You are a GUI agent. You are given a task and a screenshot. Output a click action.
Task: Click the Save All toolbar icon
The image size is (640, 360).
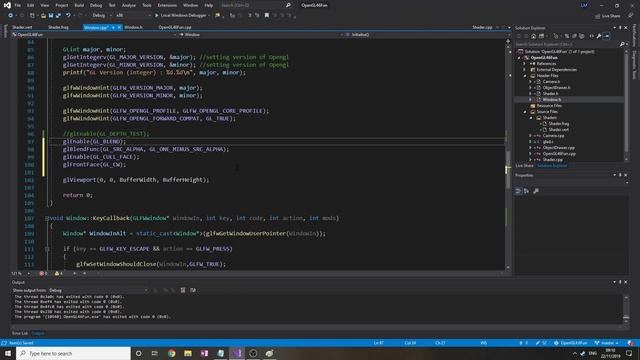(58, 16)
